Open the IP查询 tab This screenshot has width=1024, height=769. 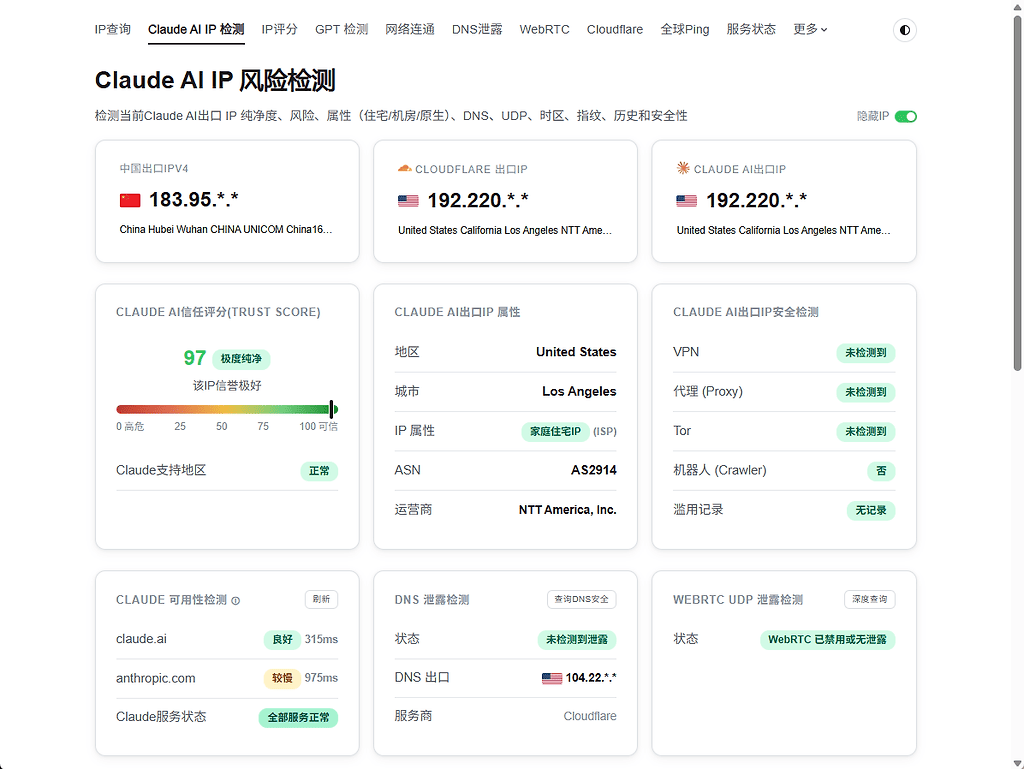112,29
